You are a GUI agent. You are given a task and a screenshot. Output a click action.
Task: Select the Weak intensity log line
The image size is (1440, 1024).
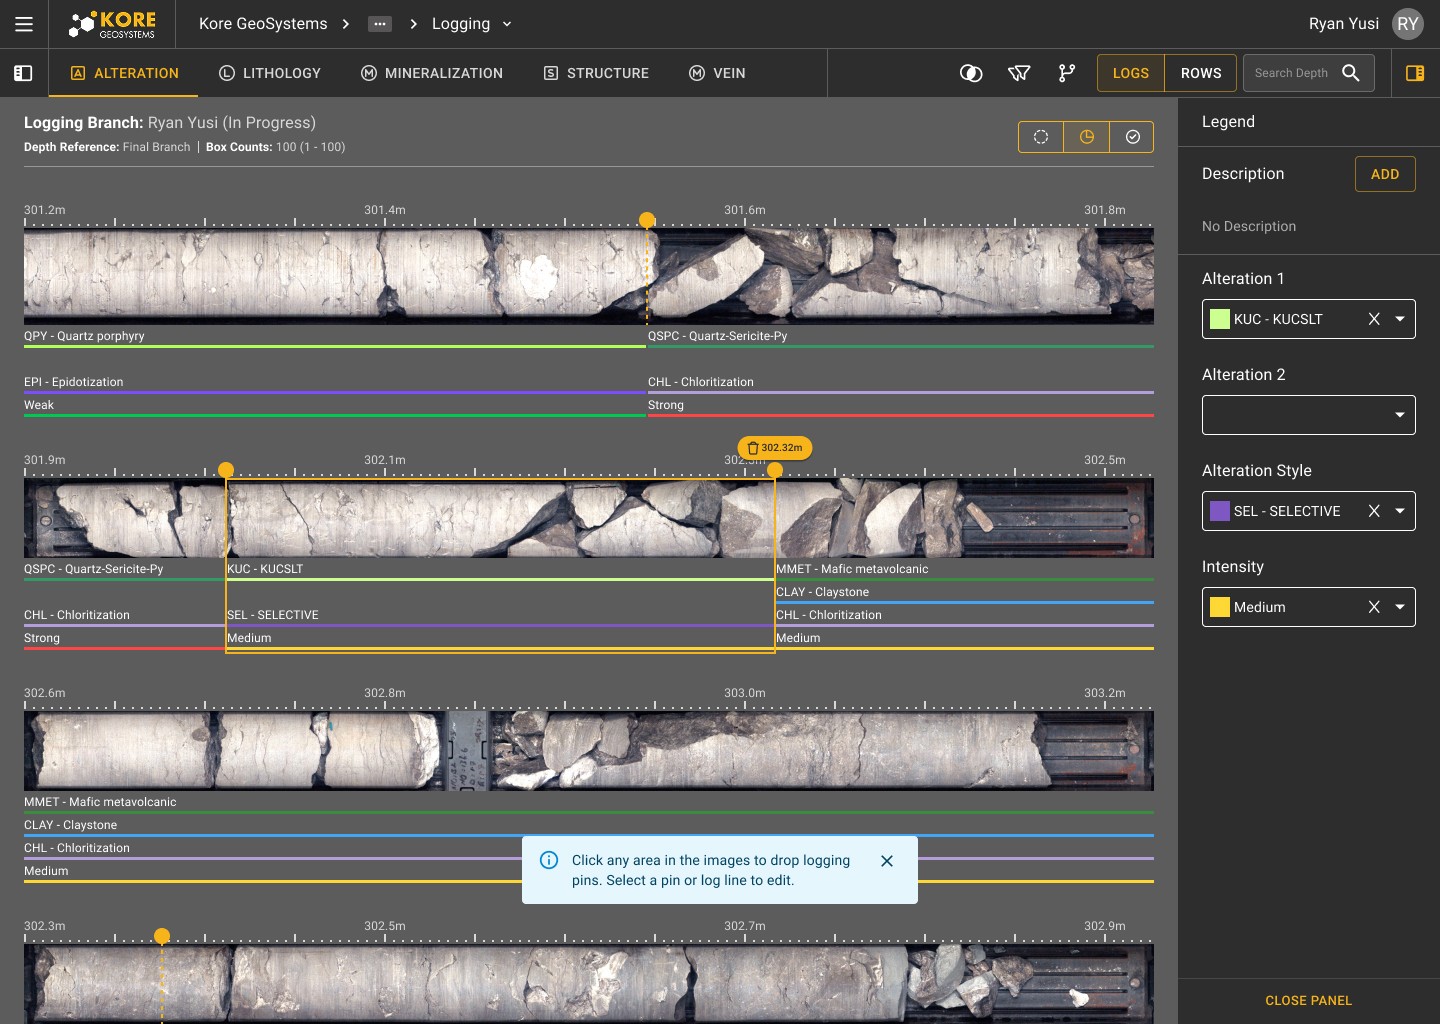pos(335,407)
